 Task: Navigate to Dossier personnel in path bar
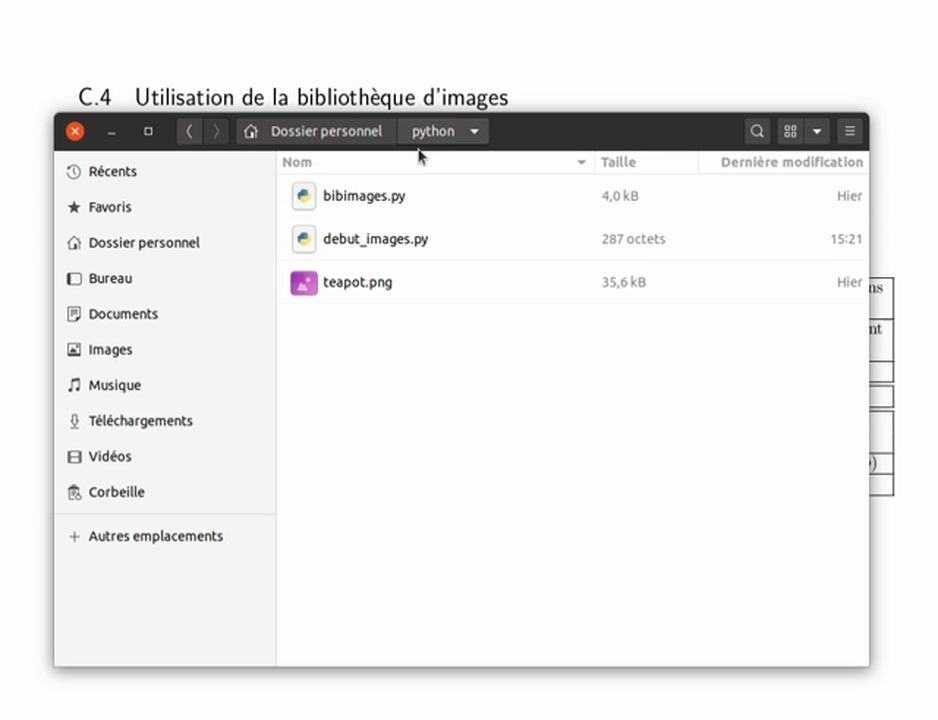(x=315, y=131)
